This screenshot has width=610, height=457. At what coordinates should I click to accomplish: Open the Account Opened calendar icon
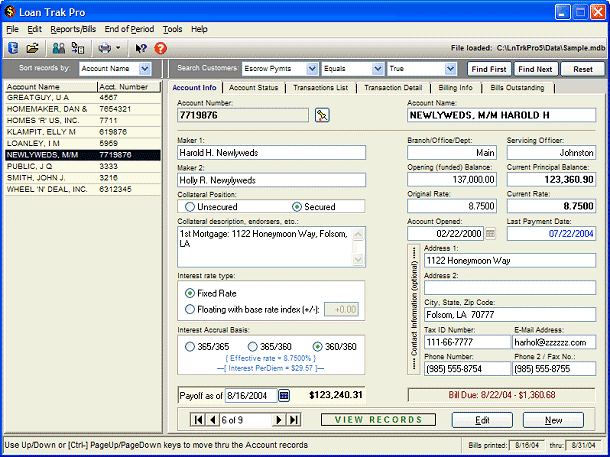click(490, 234)
